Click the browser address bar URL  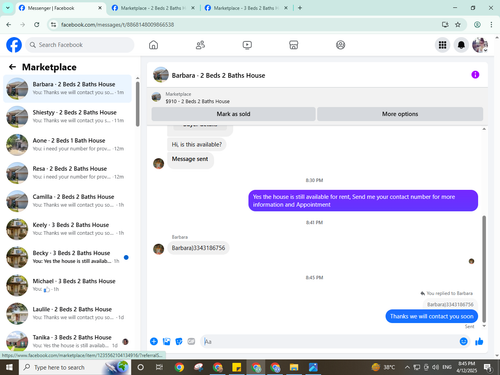(117, 25)
